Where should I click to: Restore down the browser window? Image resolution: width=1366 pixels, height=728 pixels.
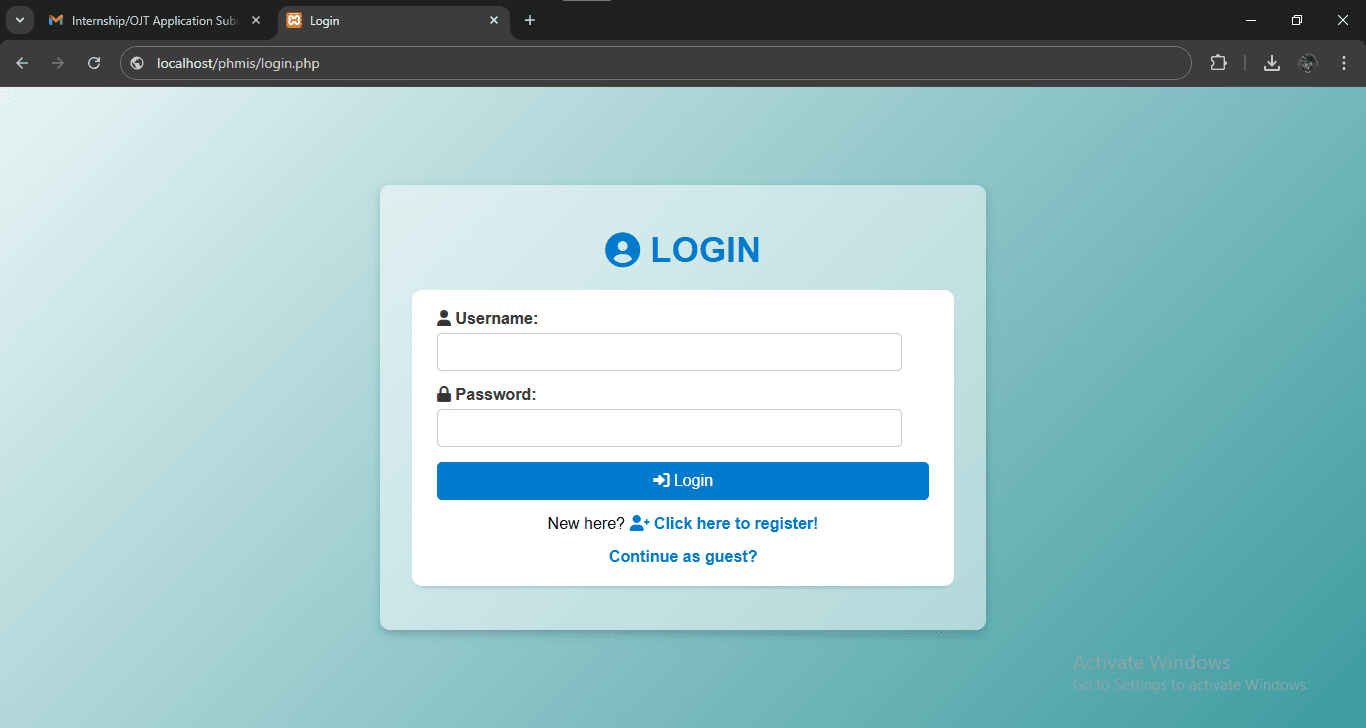click(1297, 20)
